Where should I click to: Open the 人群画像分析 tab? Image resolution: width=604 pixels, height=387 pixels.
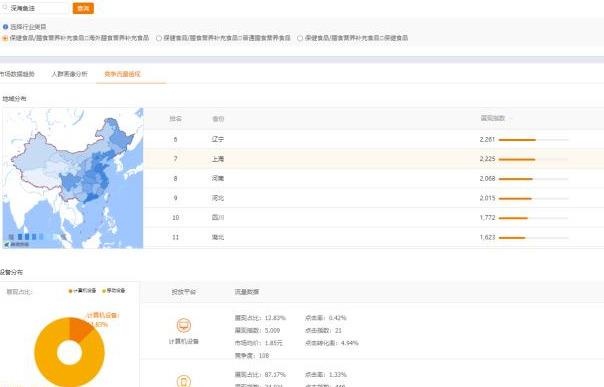click(70, 74)
